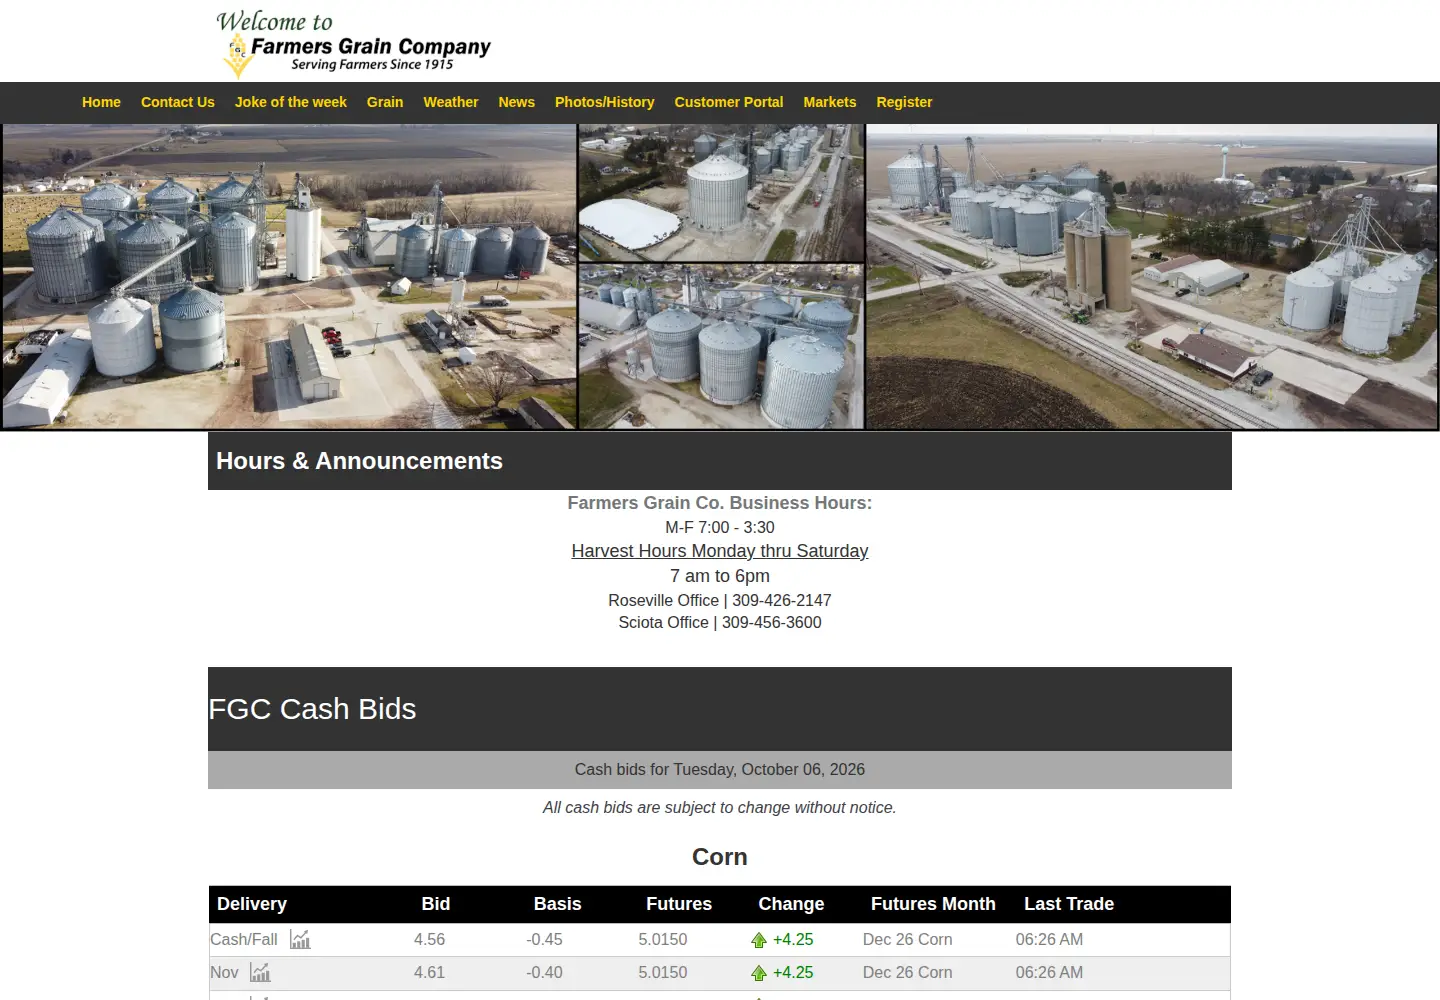
Task: Click Farmers Grain Co. Business Hours text
Action: [x=720, y=503]
